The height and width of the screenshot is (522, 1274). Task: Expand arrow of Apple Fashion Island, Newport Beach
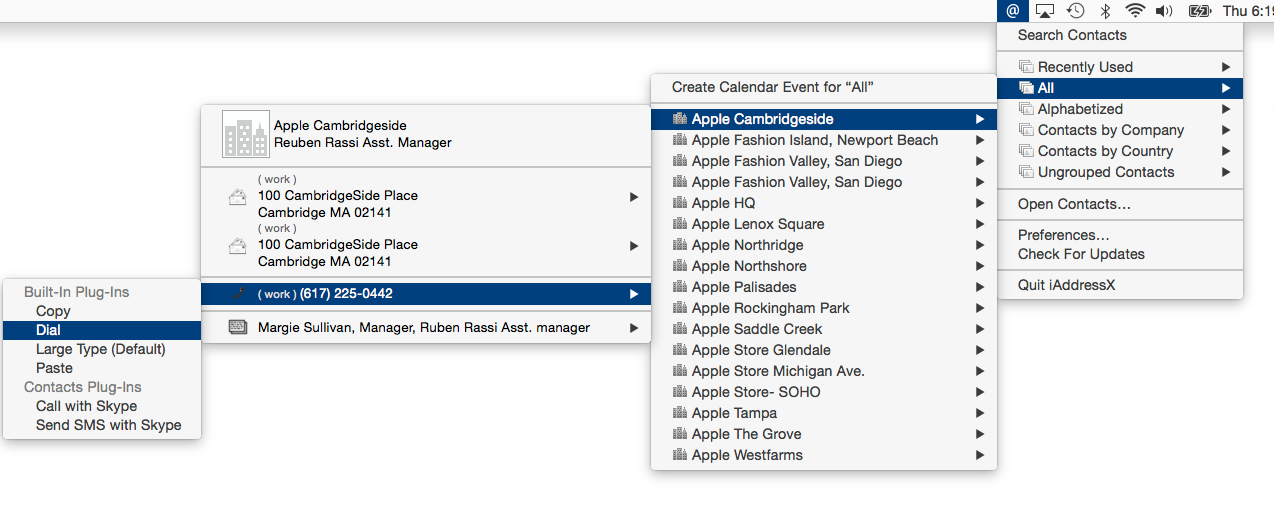[x=980, y=140]
